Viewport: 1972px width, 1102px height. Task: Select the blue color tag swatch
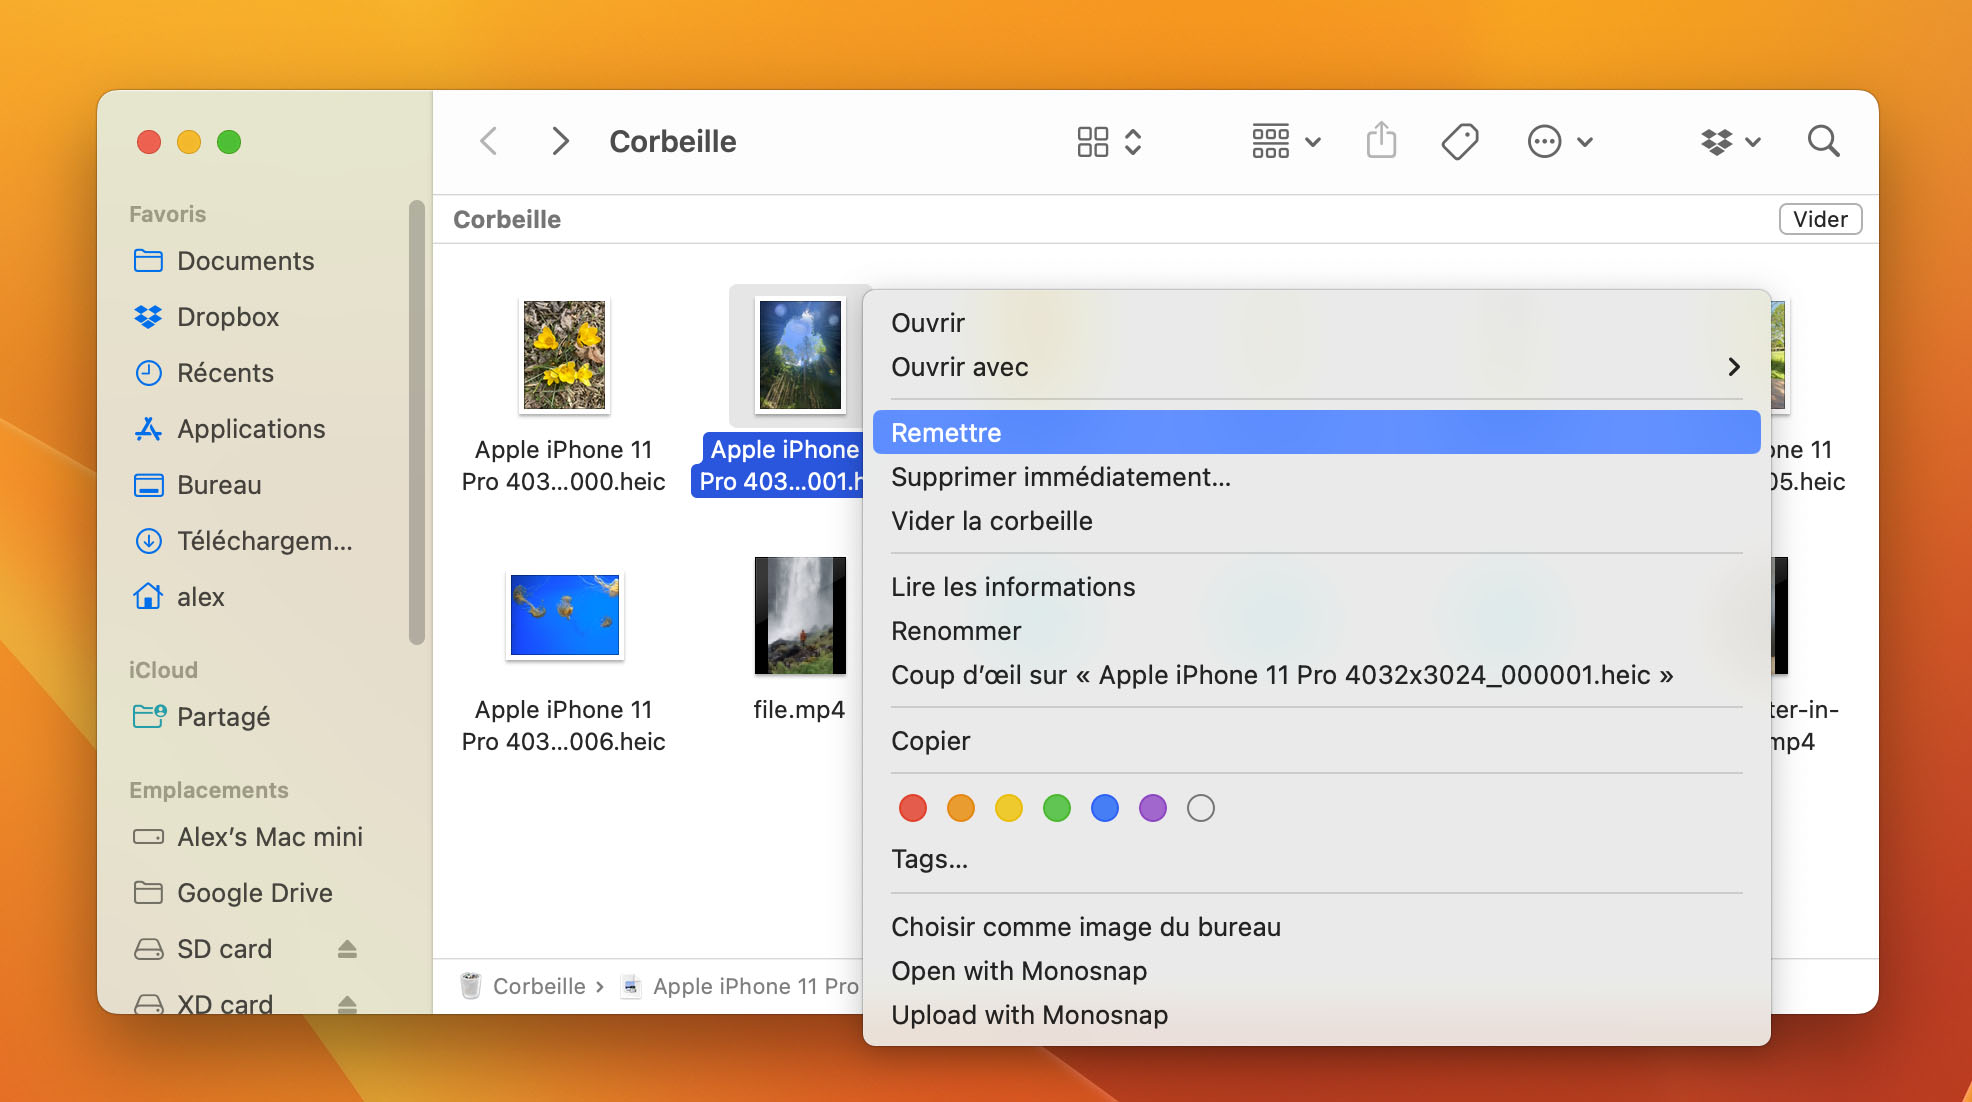1104,808
